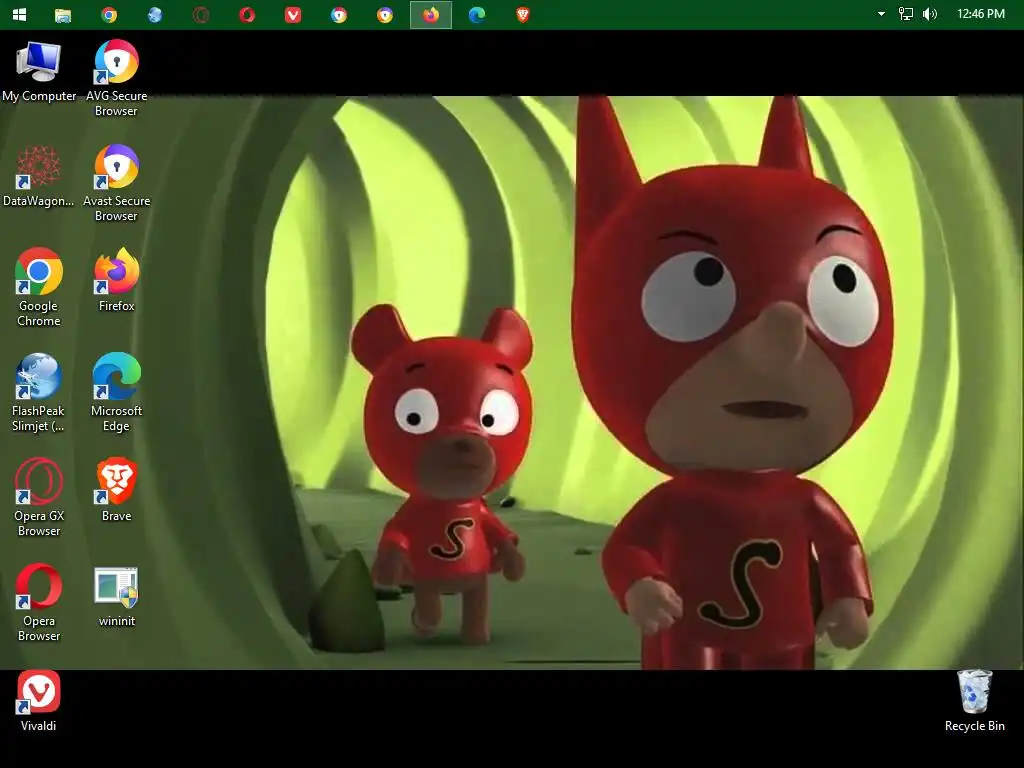
Task: Open Avast Secure Browser from the taskbar
Action: [x=385, y=15]
